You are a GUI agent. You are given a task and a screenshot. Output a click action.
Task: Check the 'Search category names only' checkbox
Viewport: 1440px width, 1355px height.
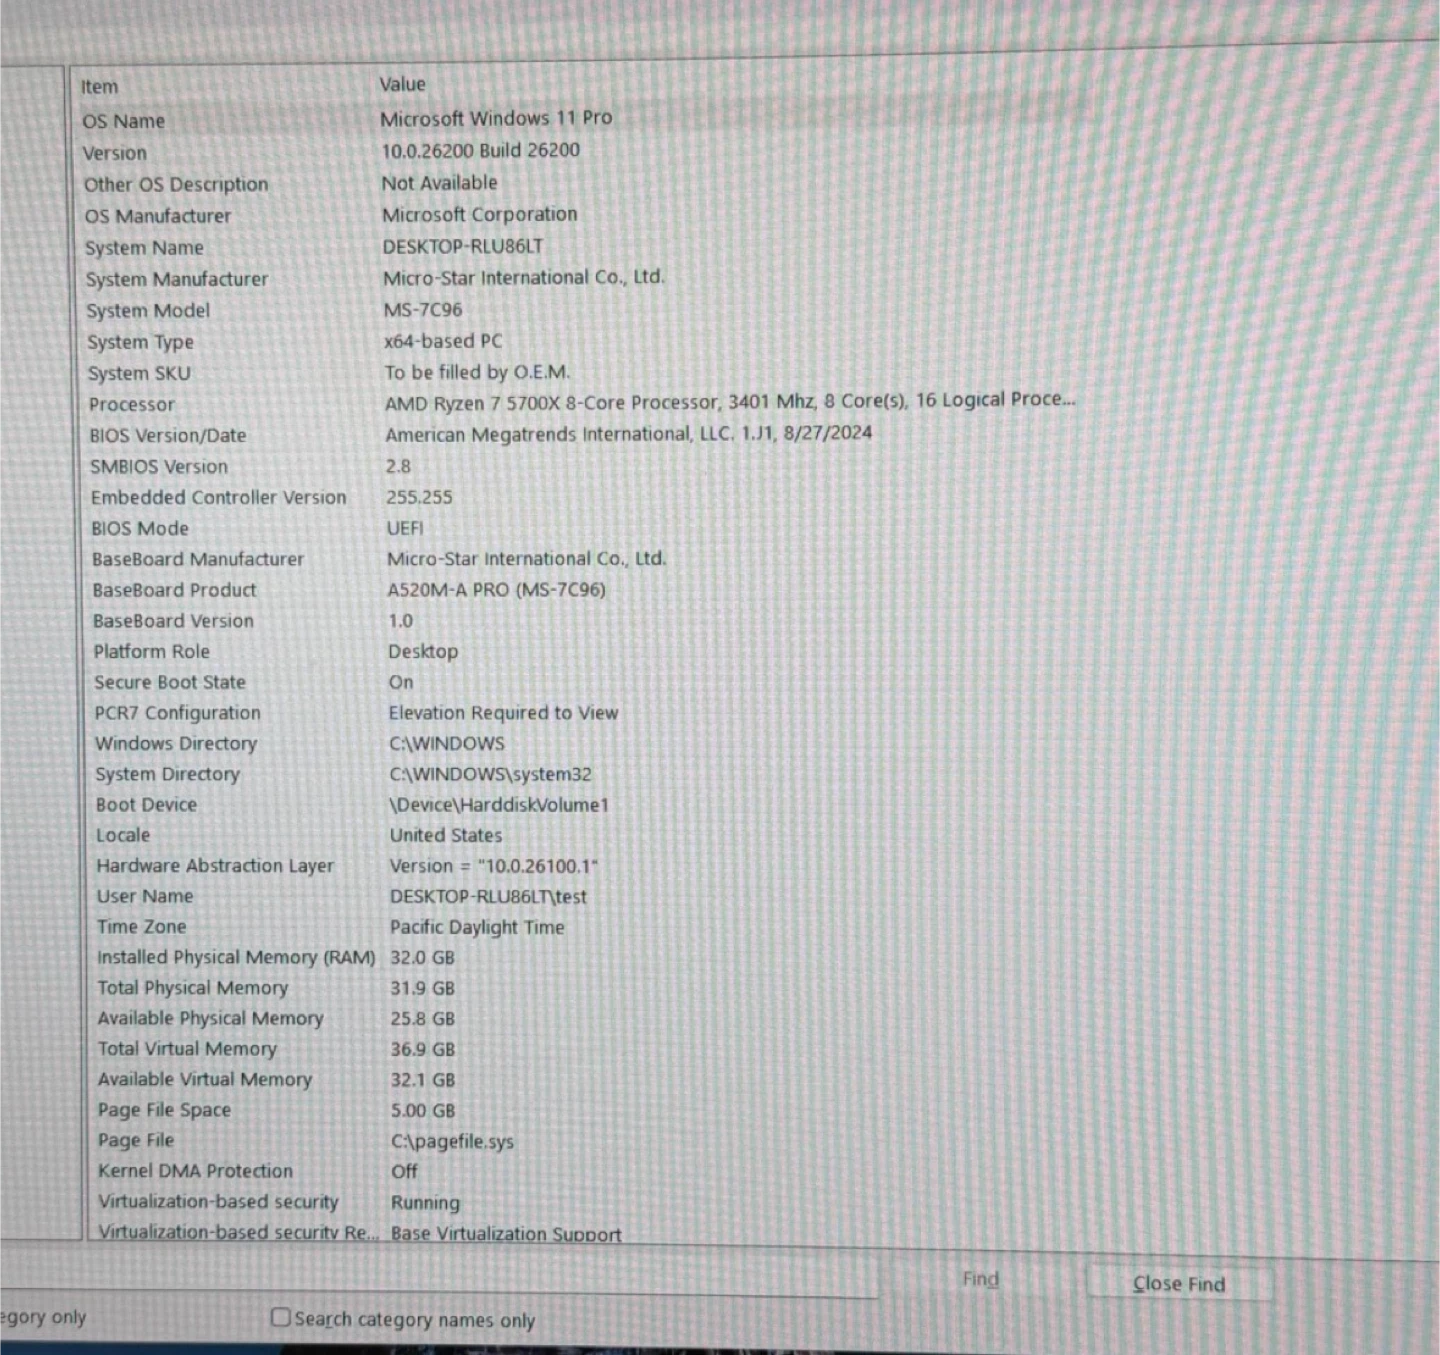tap(281, 1317)
